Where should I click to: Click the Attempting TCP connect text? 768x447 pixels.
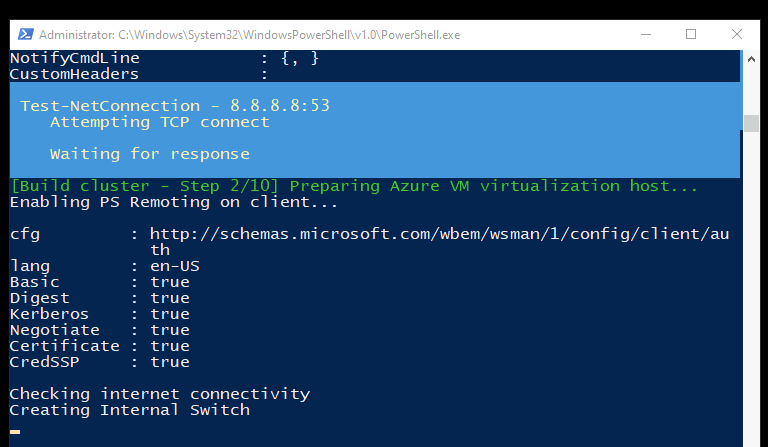[160, 122]
